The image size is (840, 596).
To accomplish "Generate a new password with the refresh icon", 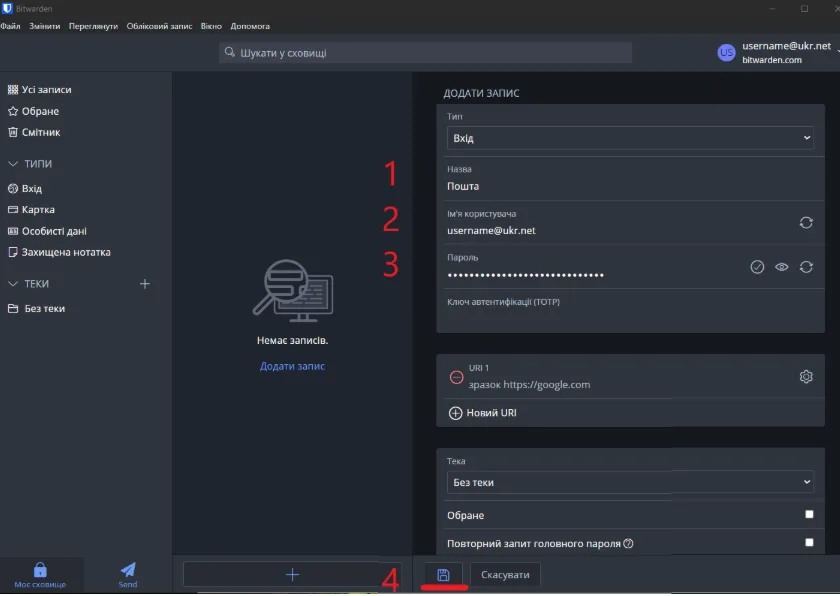I will point(806,267).
